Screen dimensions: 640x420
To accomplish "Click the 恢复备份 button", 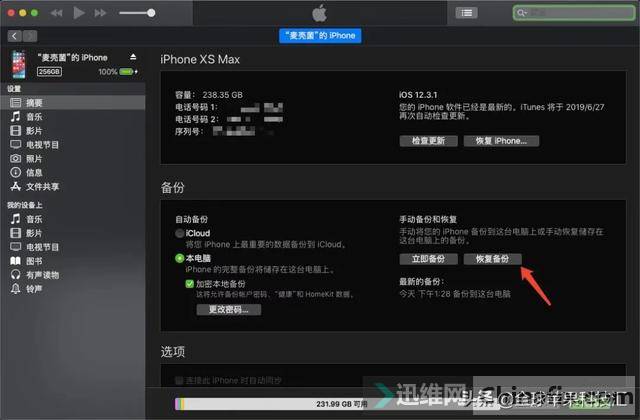I will point(492,259).
